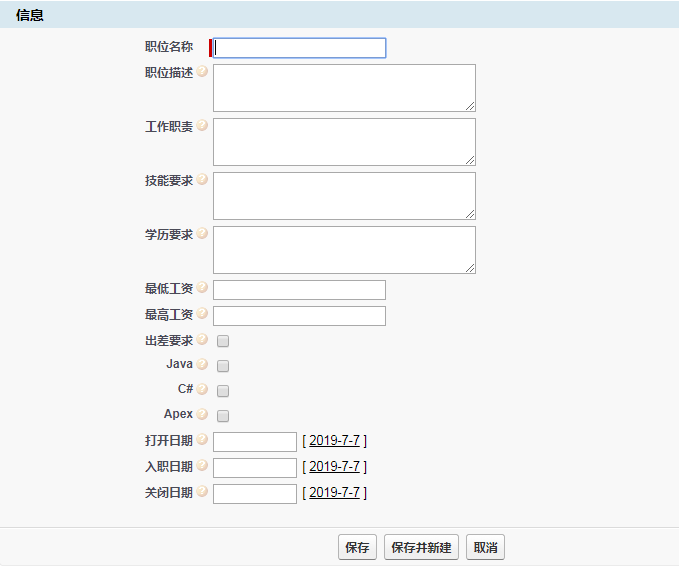Click the 保存并新建 button
Viewport: 679px width, 567px height.
point(421,548)
